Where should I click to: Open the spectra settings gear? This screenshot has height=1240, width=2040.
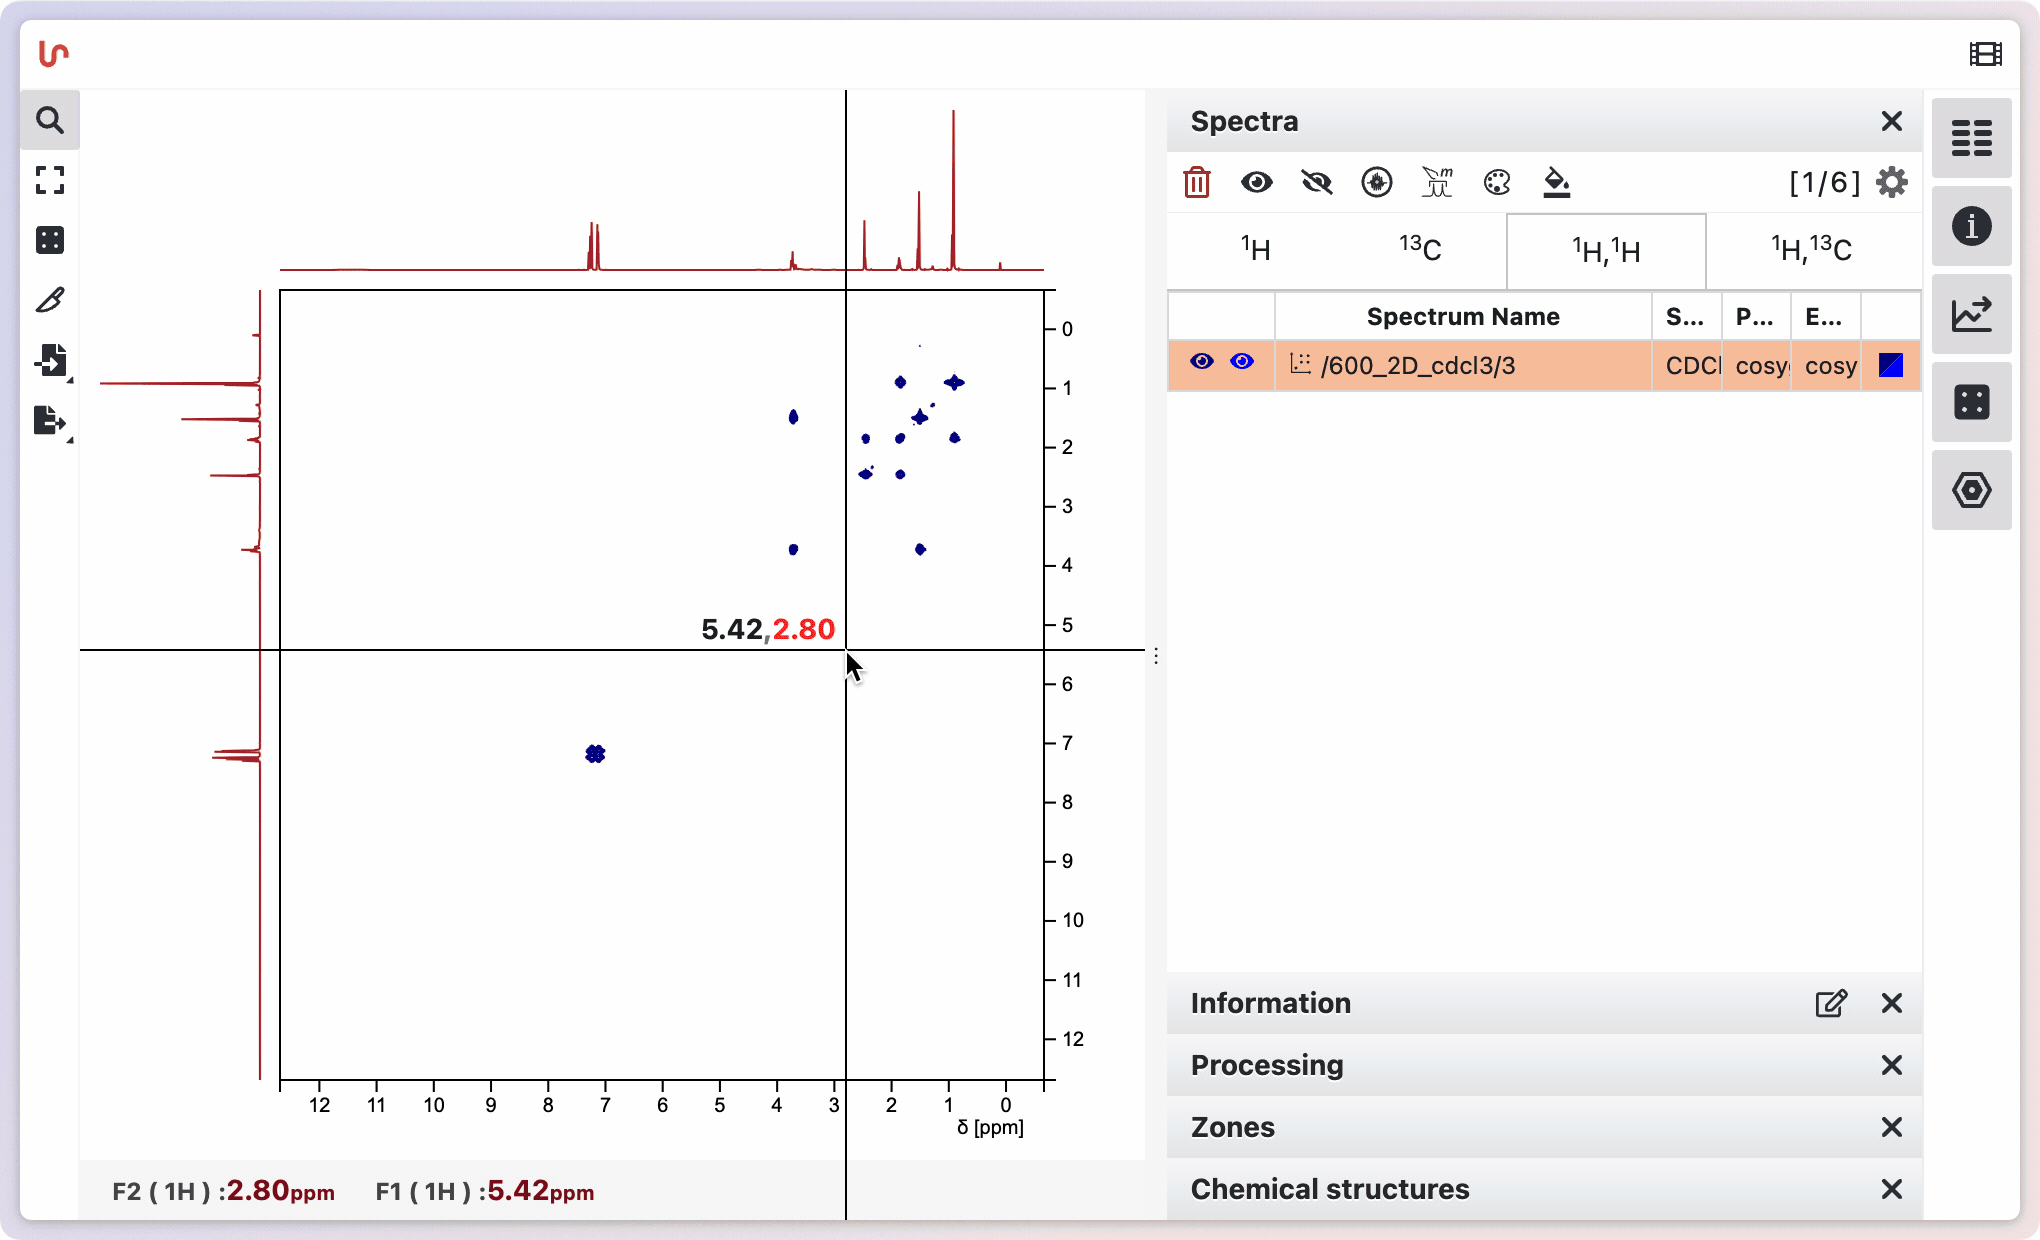(x=1891, y=182)
